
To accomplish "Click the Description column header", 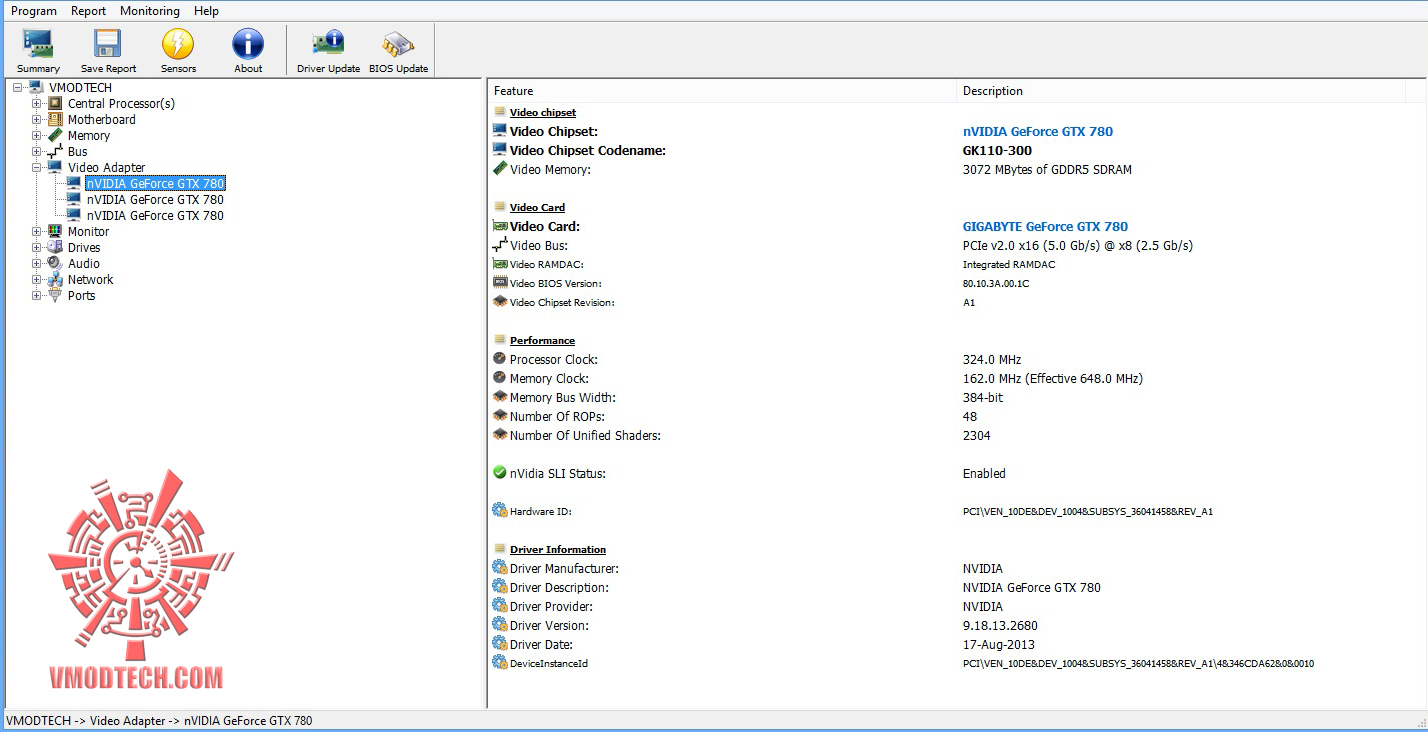I will tap(1180, 91).
